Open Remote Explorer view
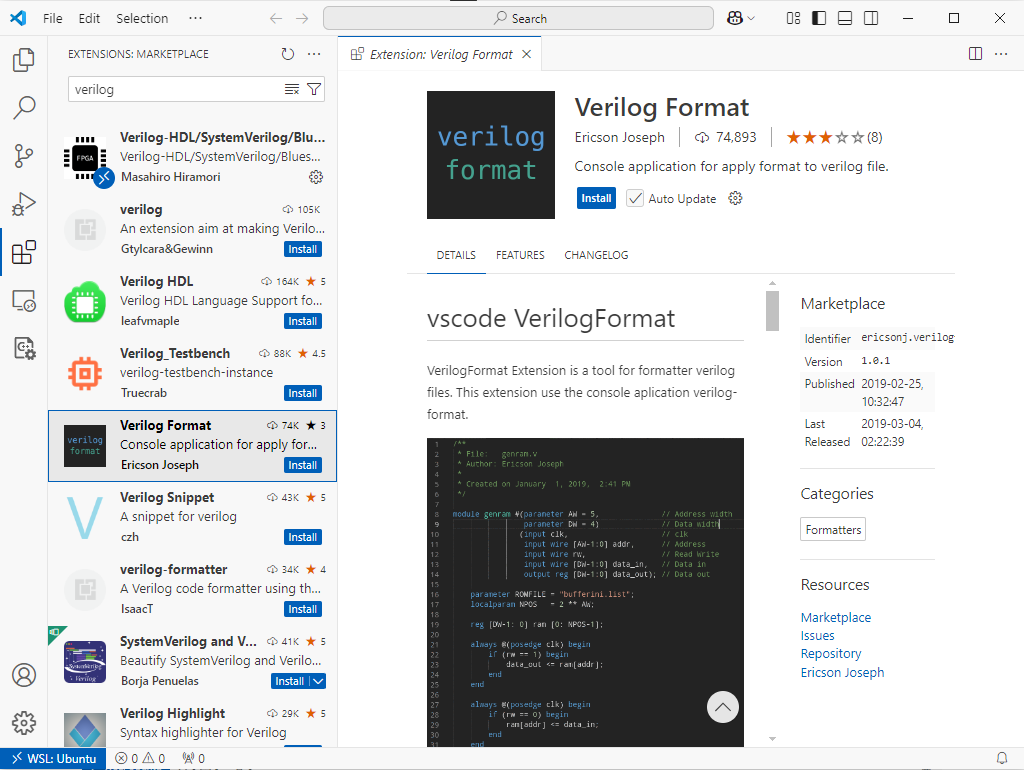This screenshot has height=770, width=1024. coord(24,301)
